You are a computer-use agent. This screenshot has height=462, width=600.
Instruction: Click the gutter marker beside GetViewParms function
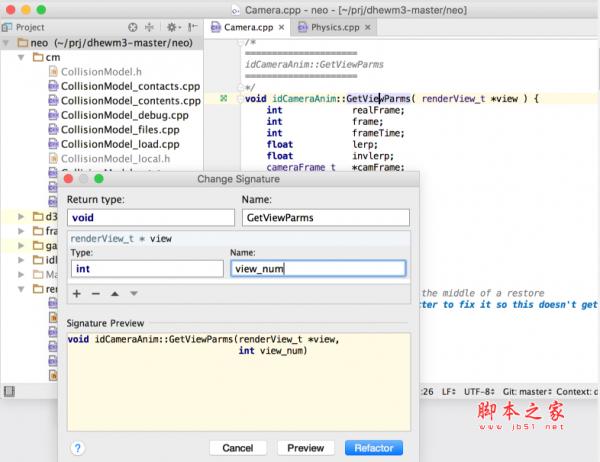click(223, 98)
